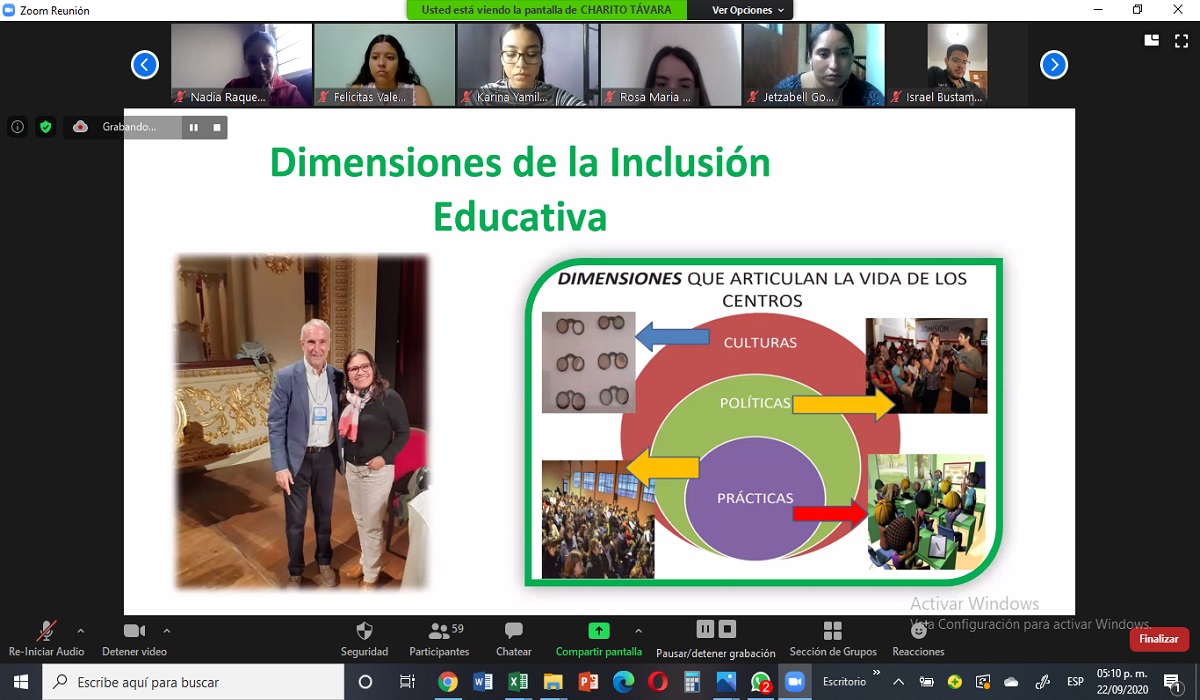Image resolution: width=1200 pixels, height=700 pixels.
Task: Toggle camera with Detener video
Action: (134, 639)
